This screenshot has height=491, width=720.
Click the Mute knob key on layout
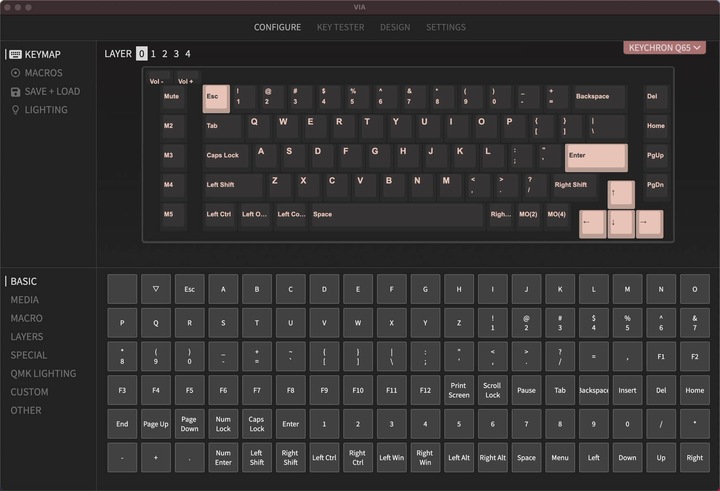(173, 98)
